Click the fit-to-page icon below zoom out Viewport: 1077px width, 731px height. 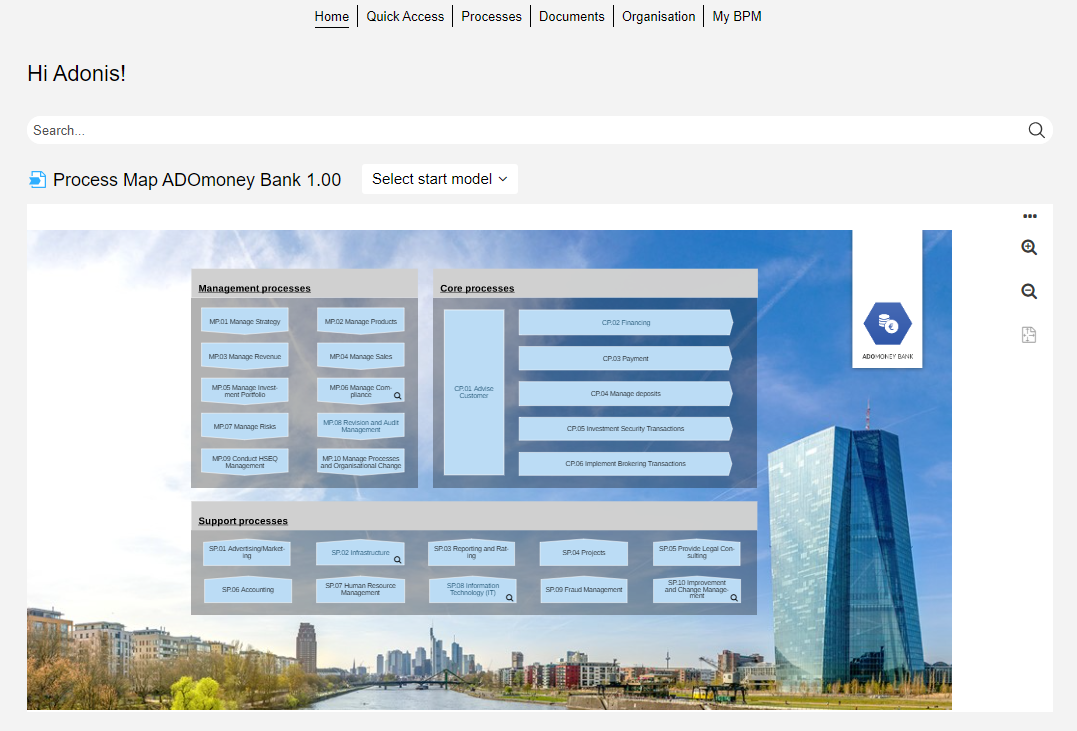pos(1029,335)
